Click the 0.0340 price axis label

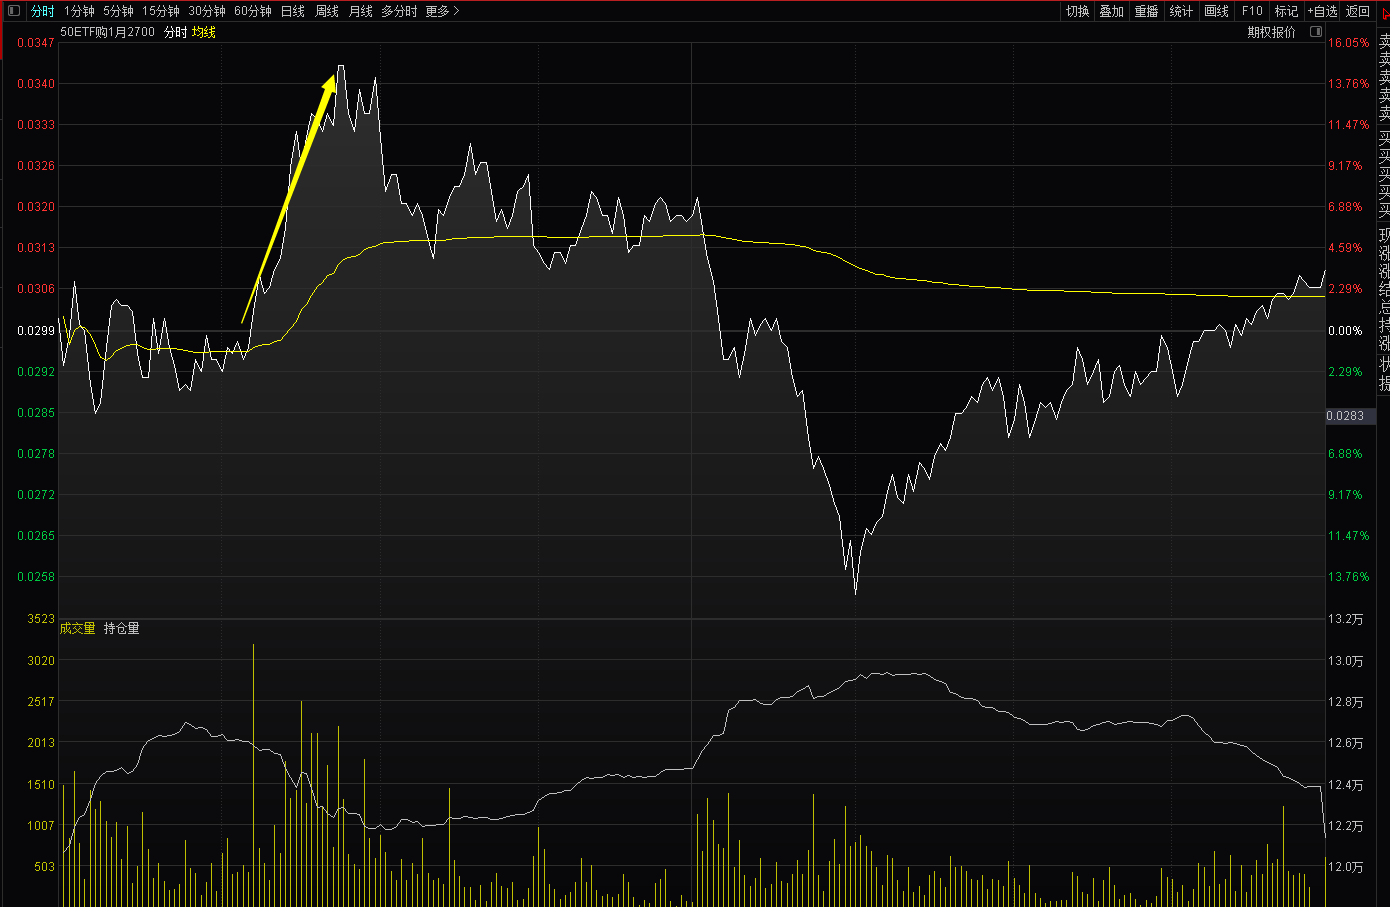tap(36, 84)
